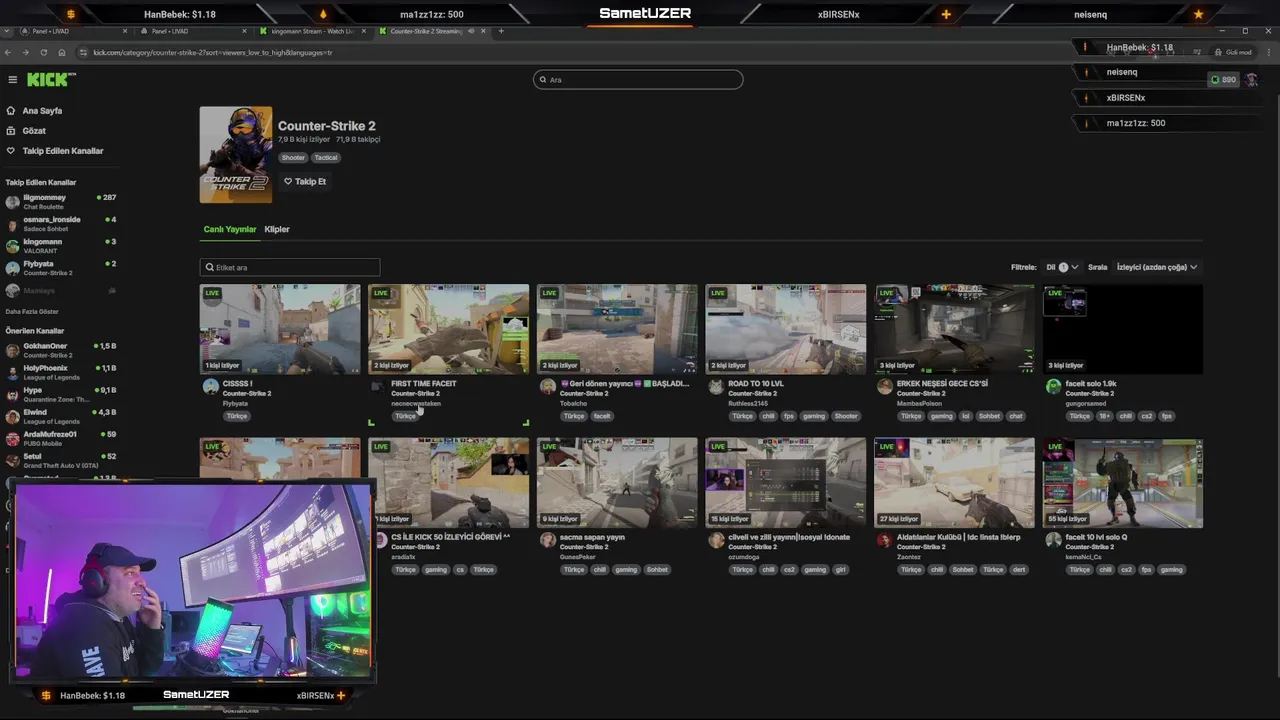The image size is (1280, 720).
Task: Close the Counter-Strike 2 browser tab
Action: (483, 31)
